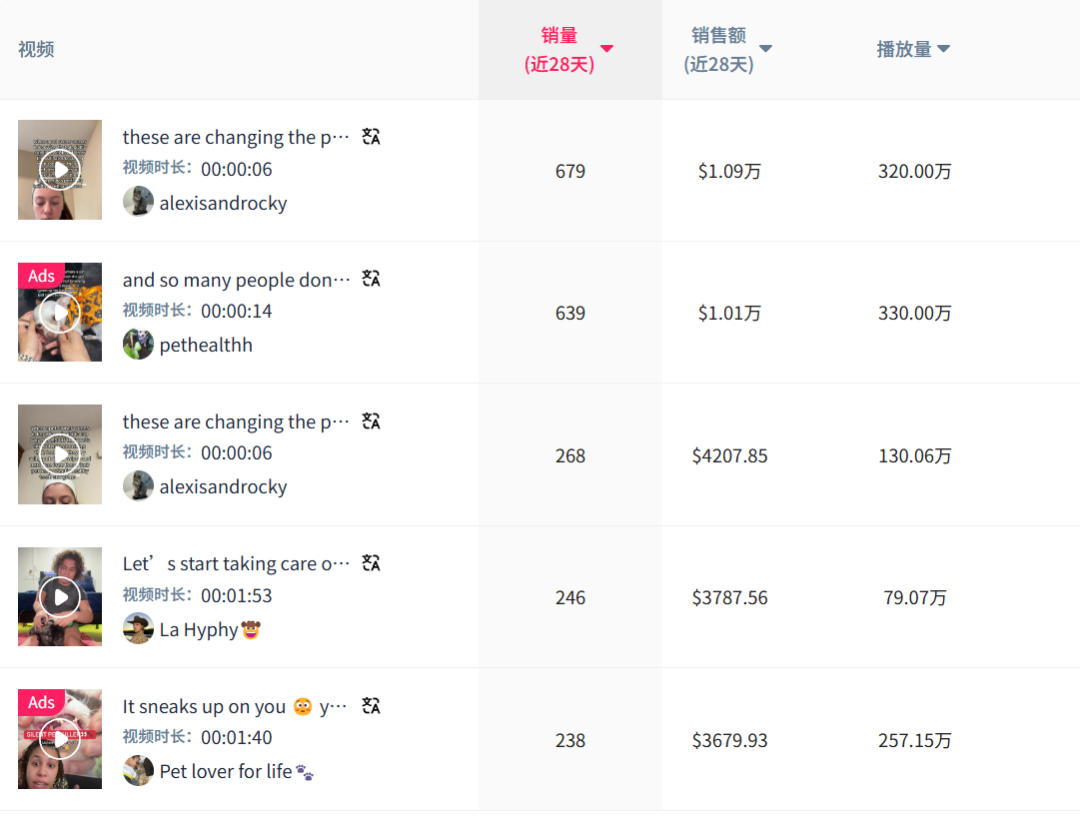Play the first alexisandrocky video thumbnail

click(60, 170)
